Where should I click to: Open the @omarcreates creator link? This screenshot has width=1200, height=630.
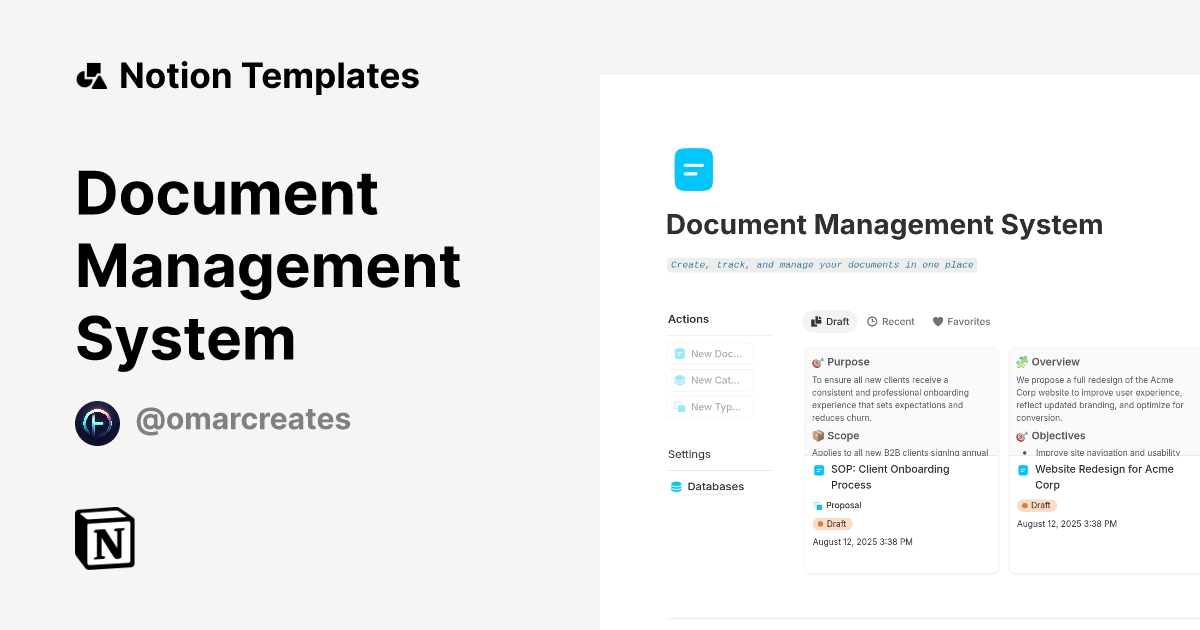coord(243,420)
